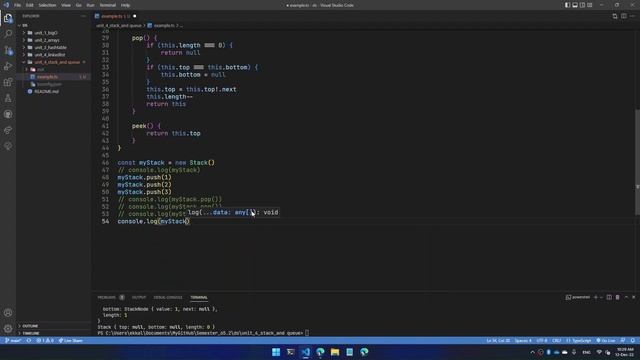
Task: Switch to the Output panel tab
Action: 139,297
